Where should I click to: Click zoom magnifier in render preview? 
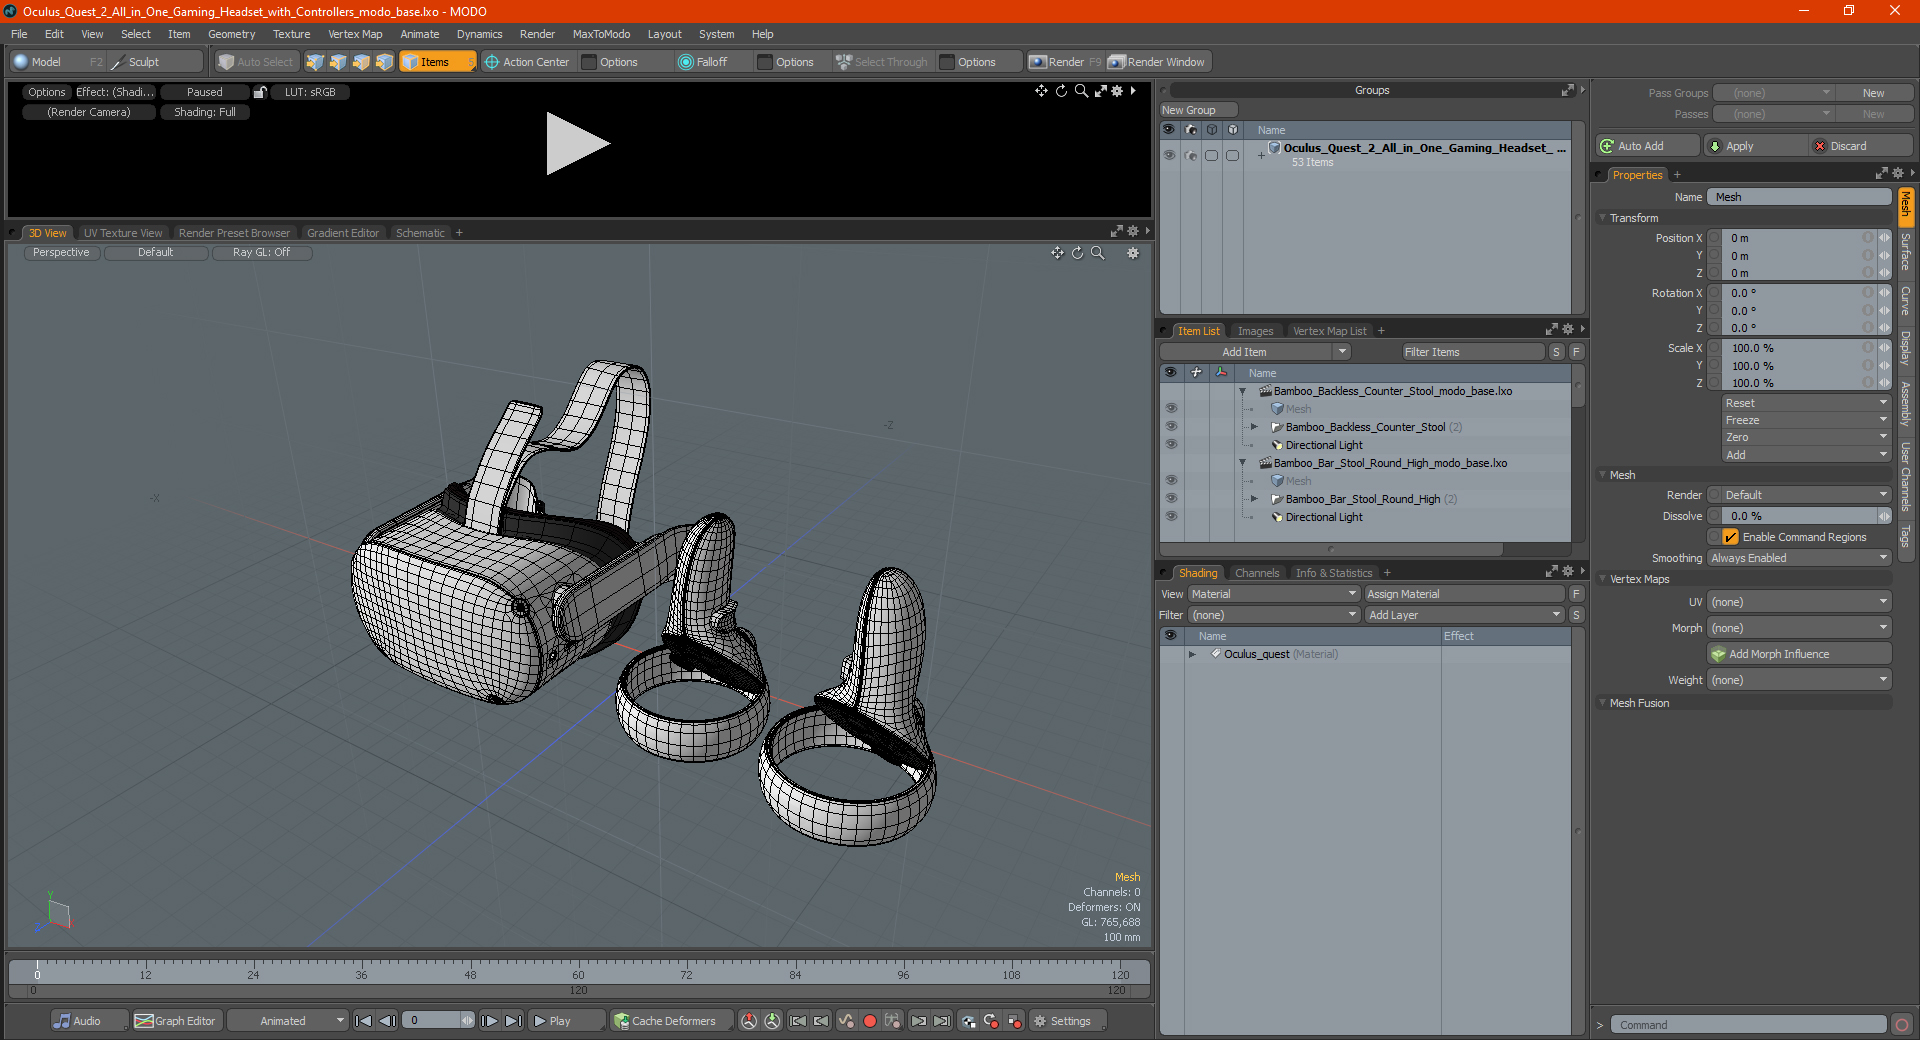pyautogui.click(x=1081, y=91)
